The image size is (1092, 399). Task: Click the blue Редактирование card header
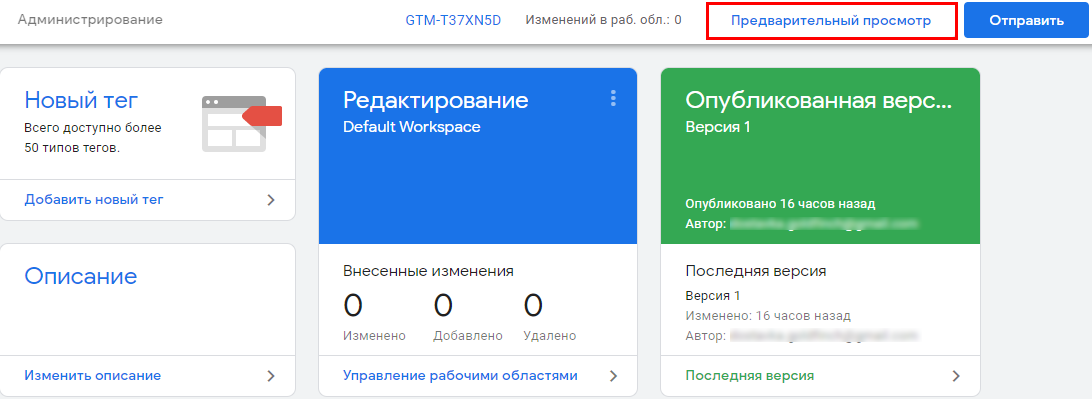[x=478, y=156]
